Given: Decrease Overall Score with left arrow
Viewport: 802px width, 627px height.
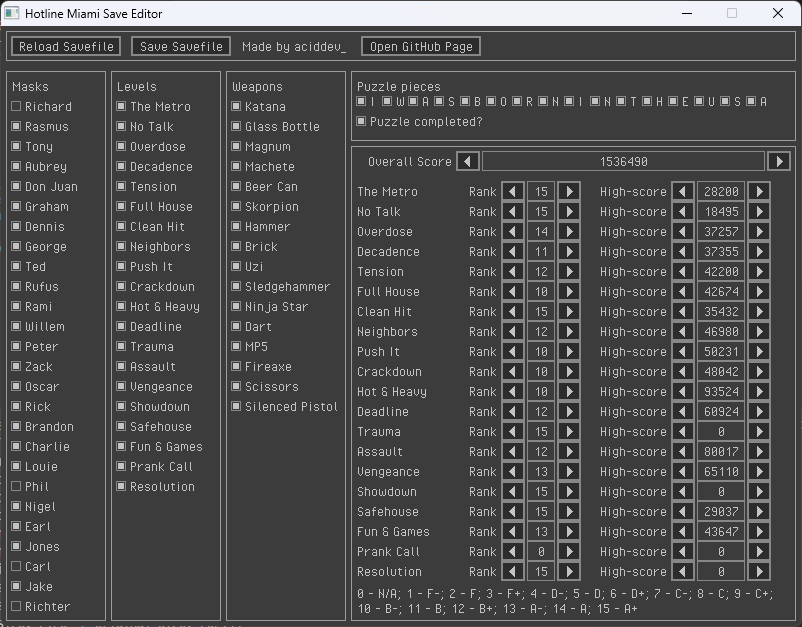Looking at the screenshot, I should click(x=467, y=162).
